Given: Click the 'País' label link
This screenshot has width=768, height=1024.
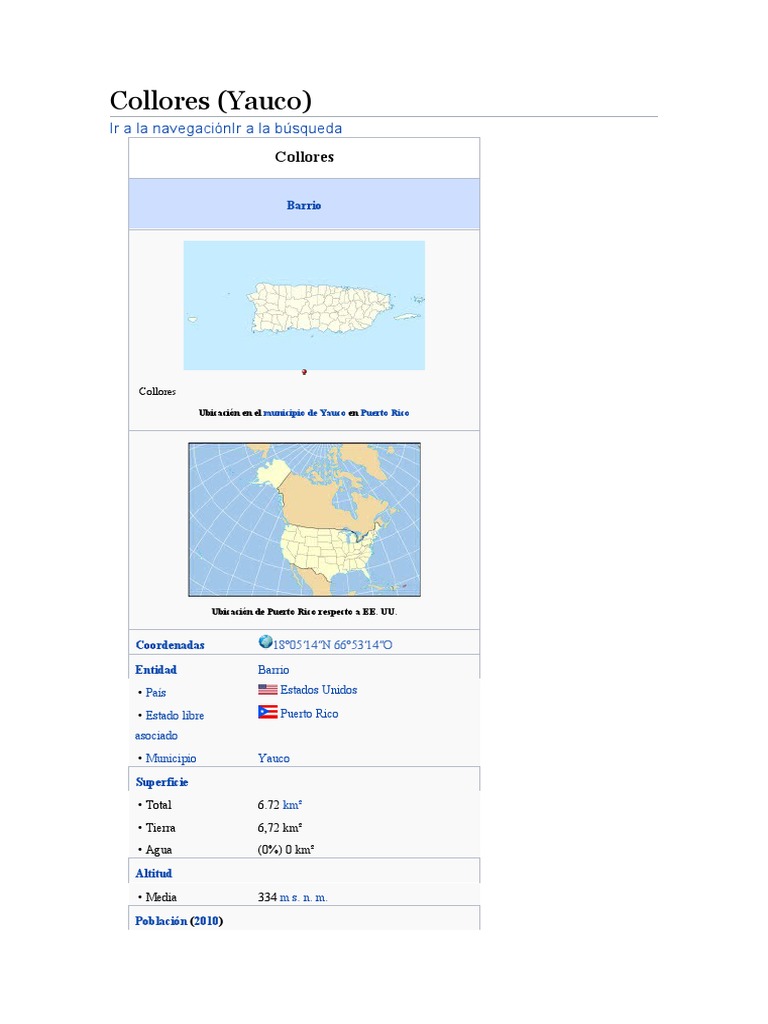Looking at the screenshot, I should click(155, 693).
